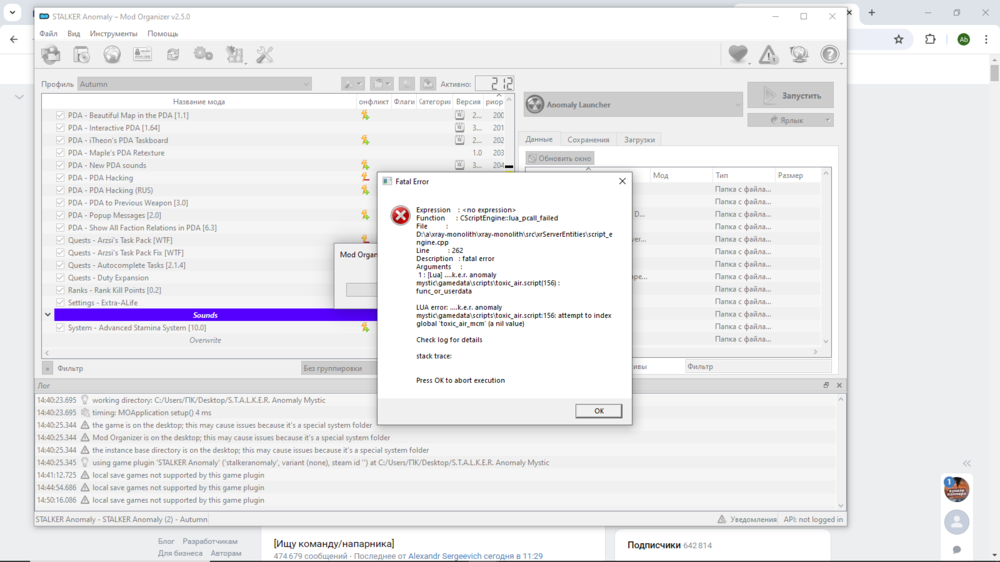Click conflict icon of iTheon's PDA Taskboard row

(x=365, y=140)
